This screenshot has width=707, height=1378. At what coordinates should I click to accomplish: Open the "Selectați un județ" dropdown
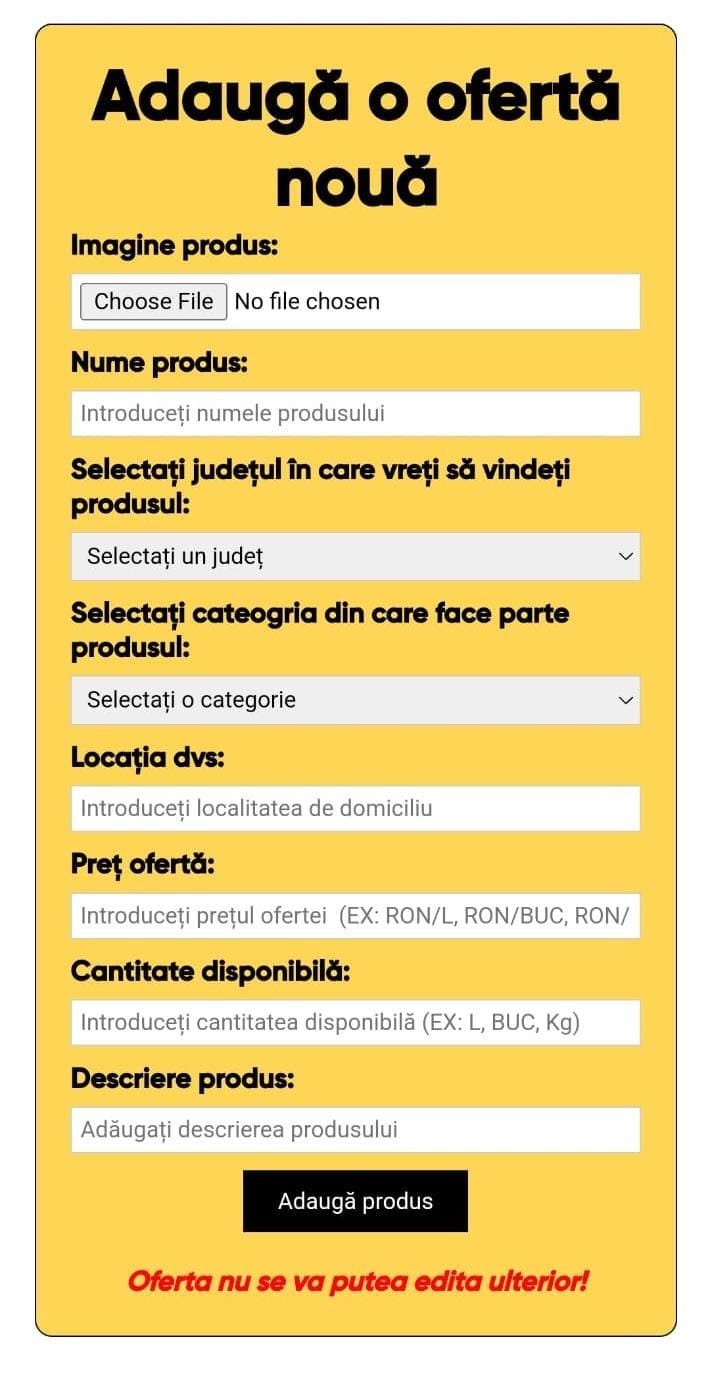click(x=355, y=556)
